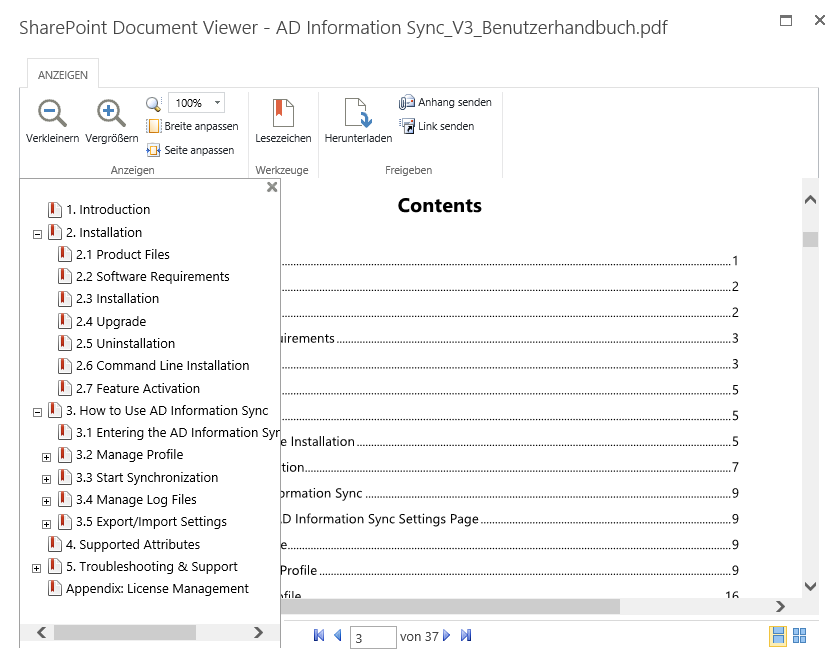Jump to 2.1 Product Files bookmark
Screen dimensions: 839x650
(x=123, y=255)
